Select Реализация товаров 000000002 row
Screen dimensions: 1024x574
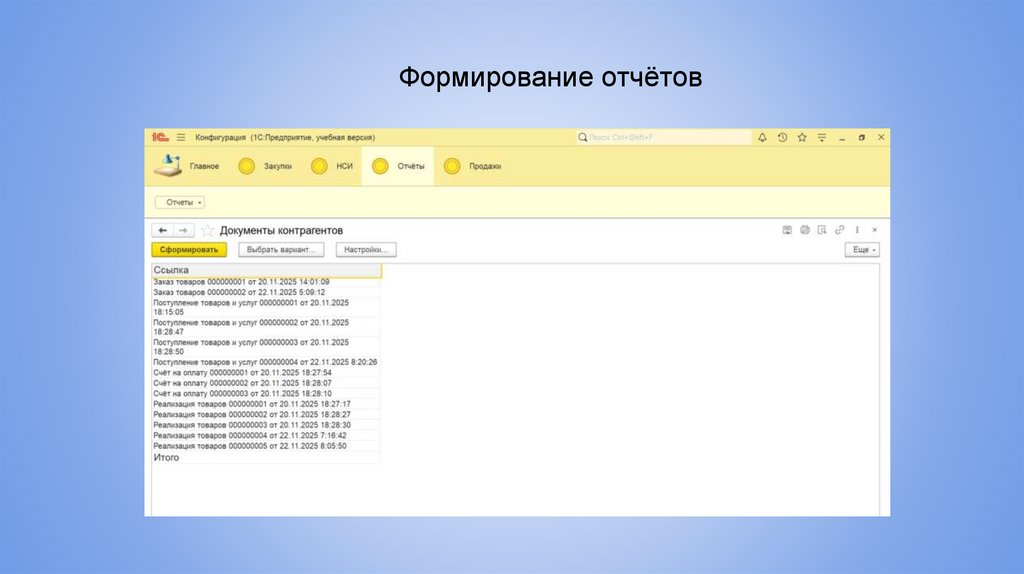point(266,415)
